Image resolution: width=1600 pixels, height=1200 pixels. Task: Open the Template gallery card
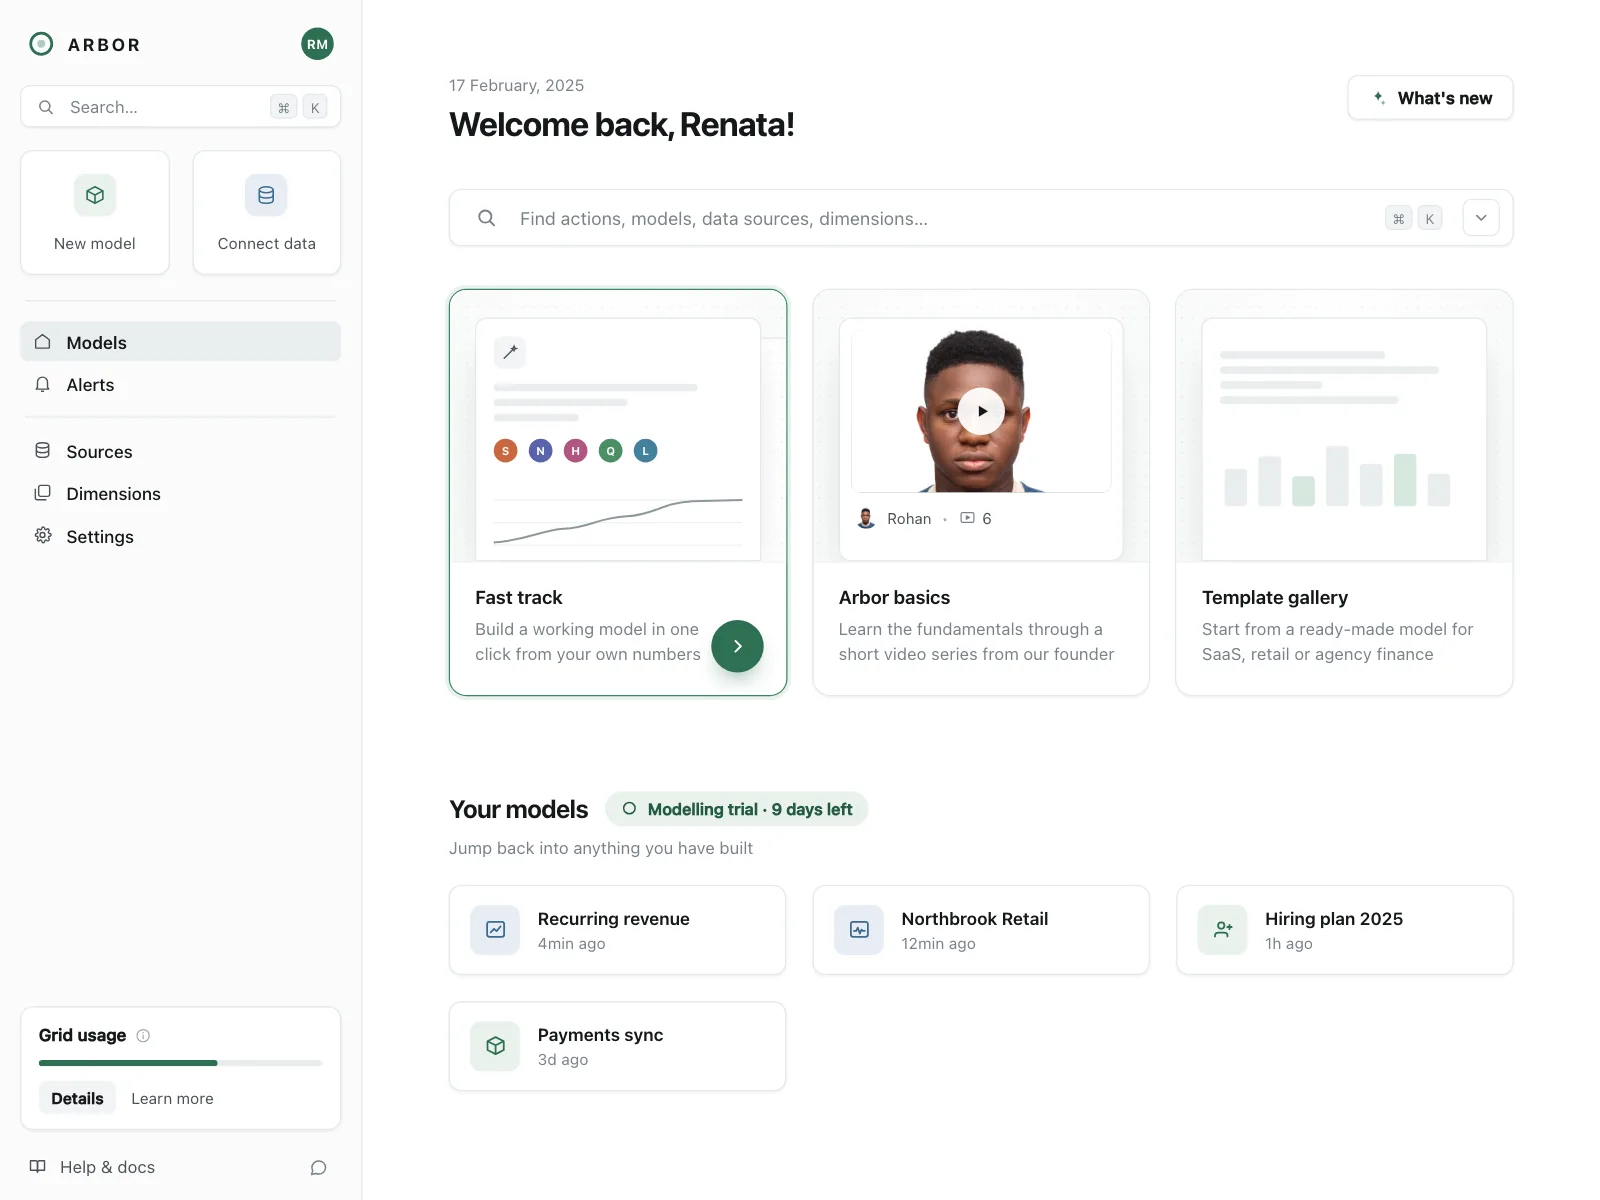(x=1344, y=493)
